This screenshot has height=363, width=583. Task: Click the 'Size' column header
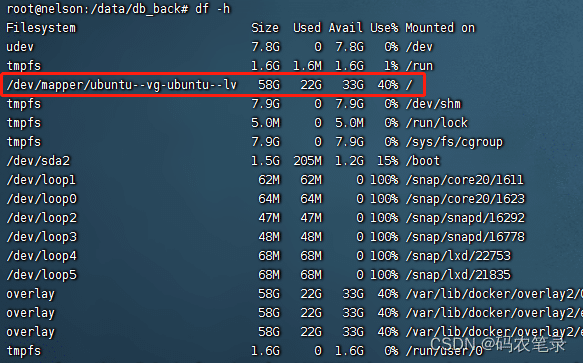[265, 28]
